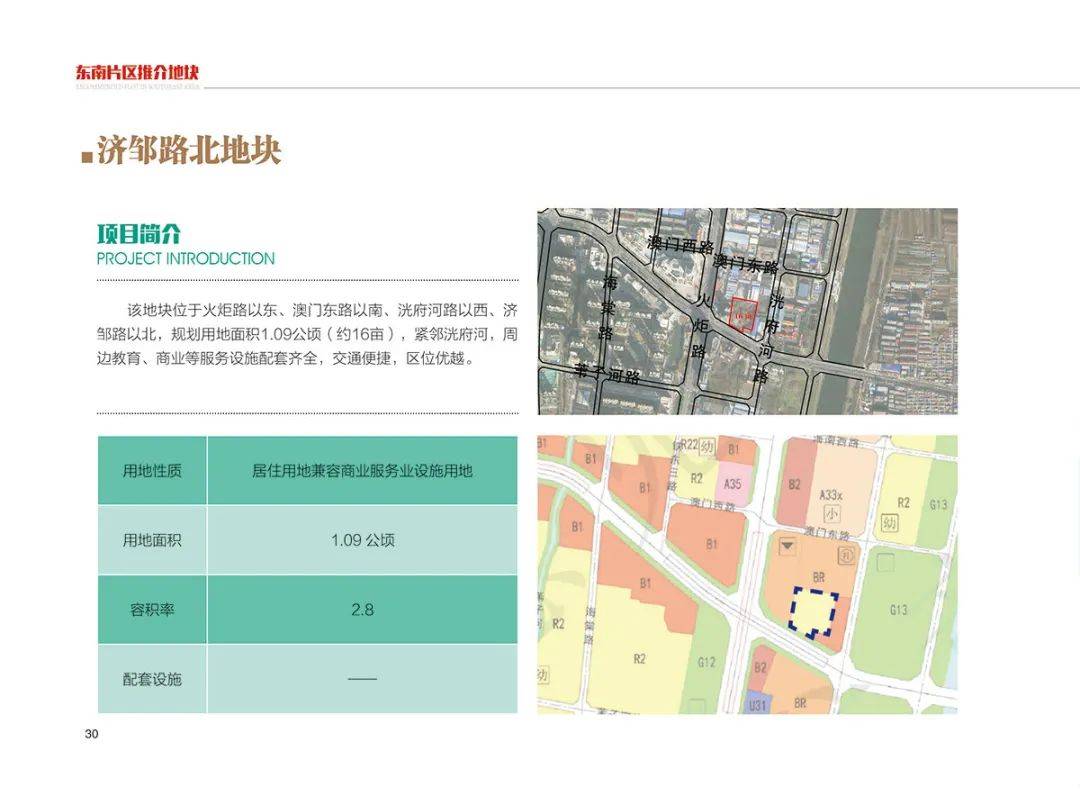Click the 幼 kindergarten symbol near R2
The width and height of the screenshot is (1080, 796).
tap(890, 523)
